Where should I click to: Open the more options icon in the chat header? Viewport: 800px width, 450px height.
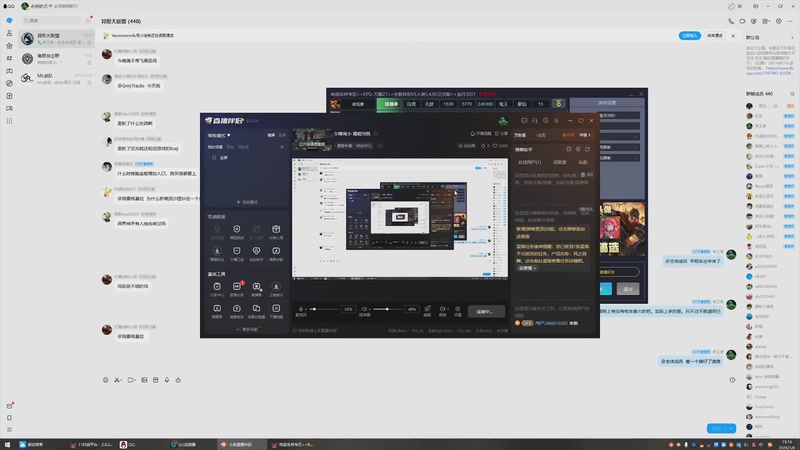[790, 21]
